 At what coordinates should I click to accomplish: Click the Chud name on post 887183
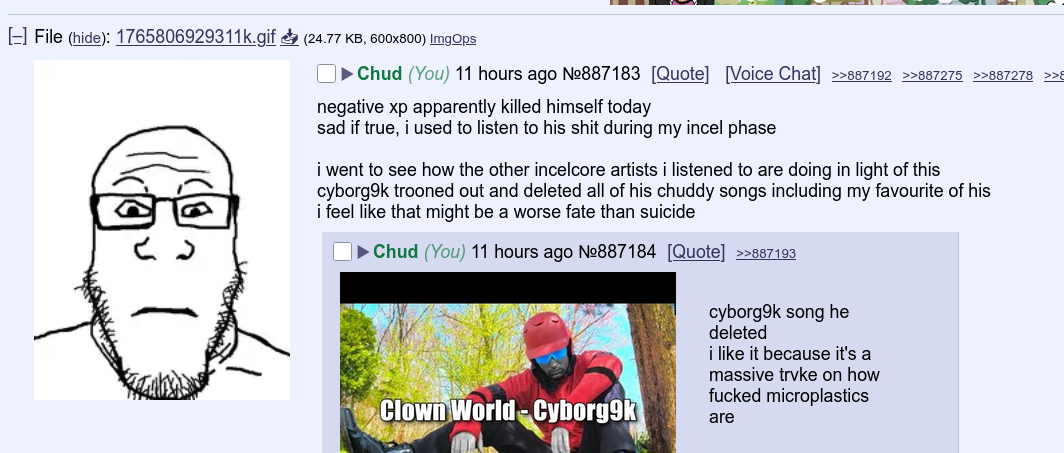pyautogui.click(x=379, y=73)
